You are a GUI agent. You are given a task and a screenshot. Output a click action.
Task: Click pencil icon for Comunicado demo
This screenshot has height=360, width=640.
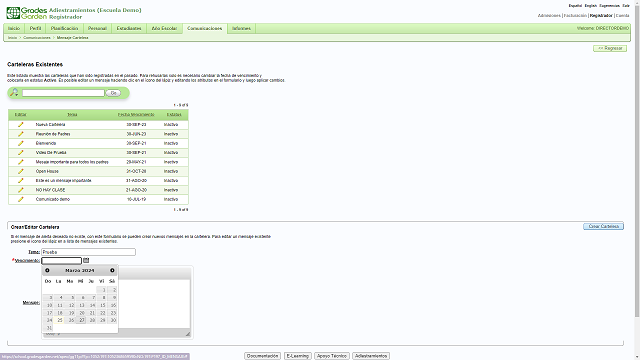tap(20, 199)
